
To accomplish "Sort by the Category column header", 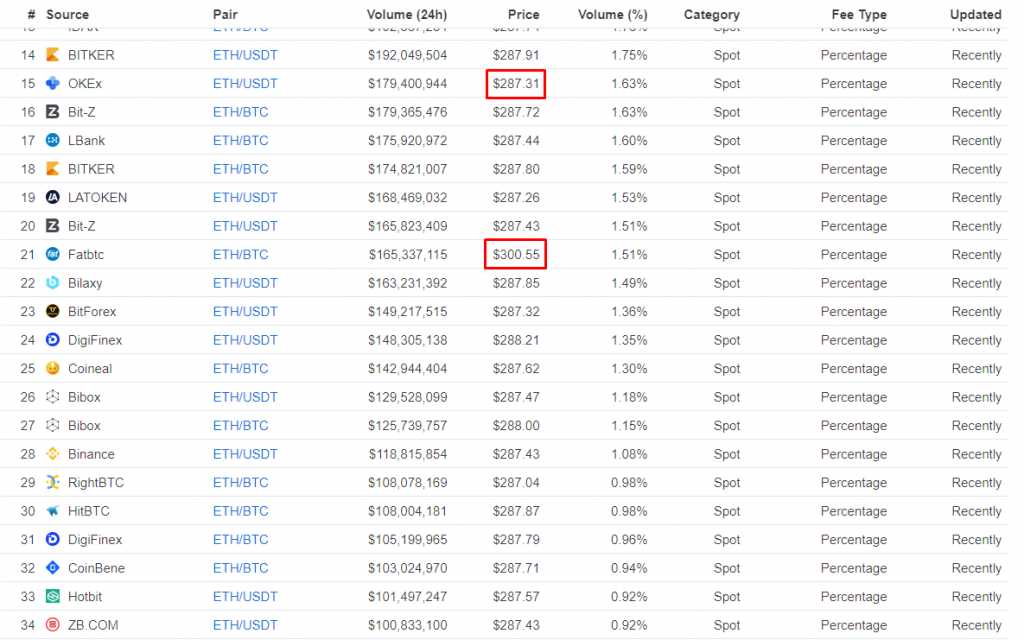I will click(x=712, y=14).
